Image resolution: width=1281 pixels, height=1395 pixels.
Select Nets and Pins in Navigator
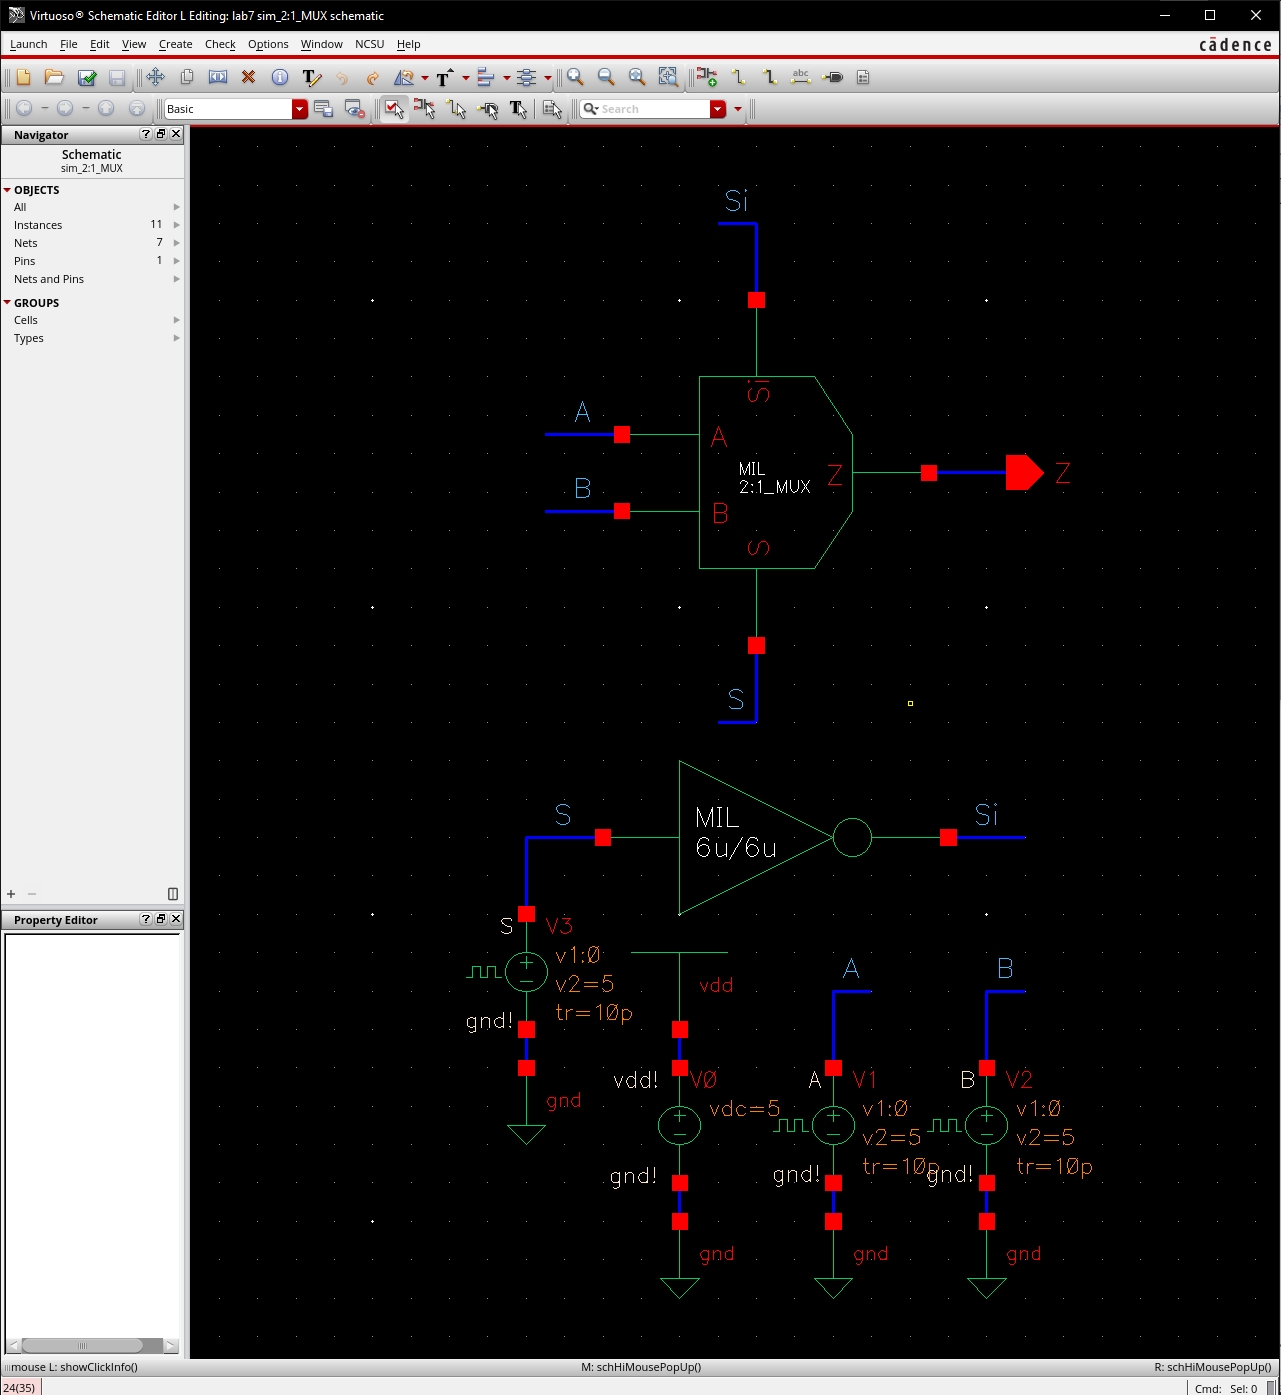click(x=49, y=279)
